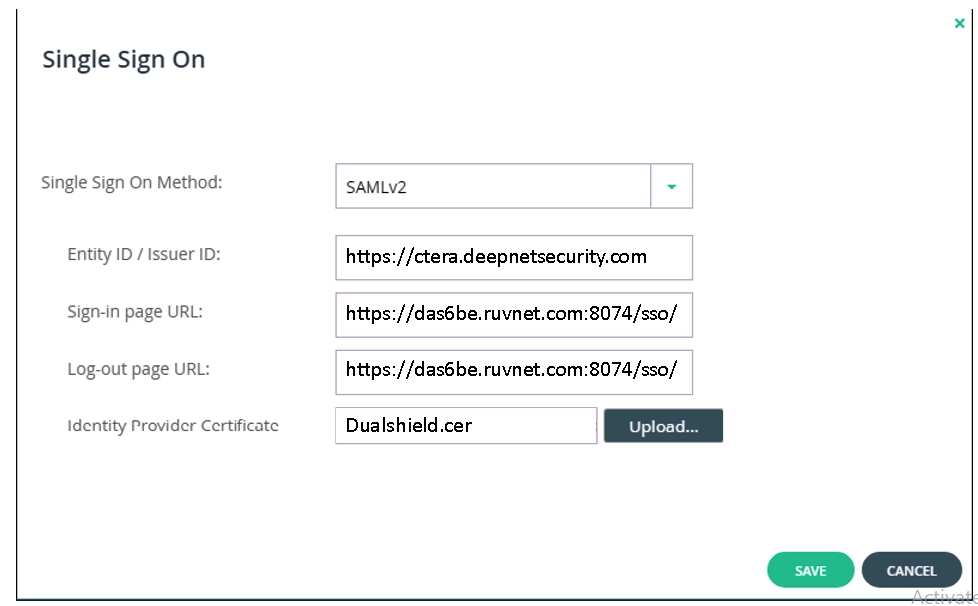This screenshot has width=978, height=606.
Task: Click the Activate watermark text
Action: point(943,596)
